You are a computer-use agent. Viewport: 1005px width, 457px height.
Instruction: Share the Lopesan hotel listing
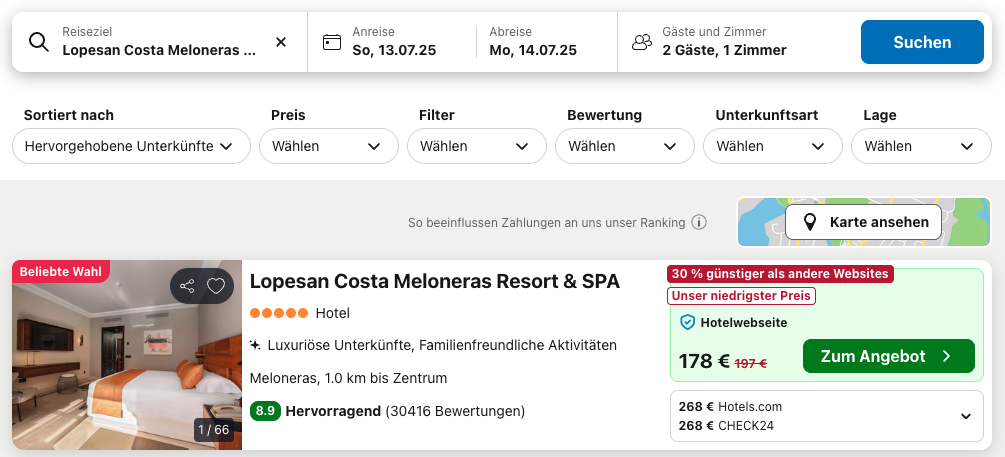coord(187,287)
